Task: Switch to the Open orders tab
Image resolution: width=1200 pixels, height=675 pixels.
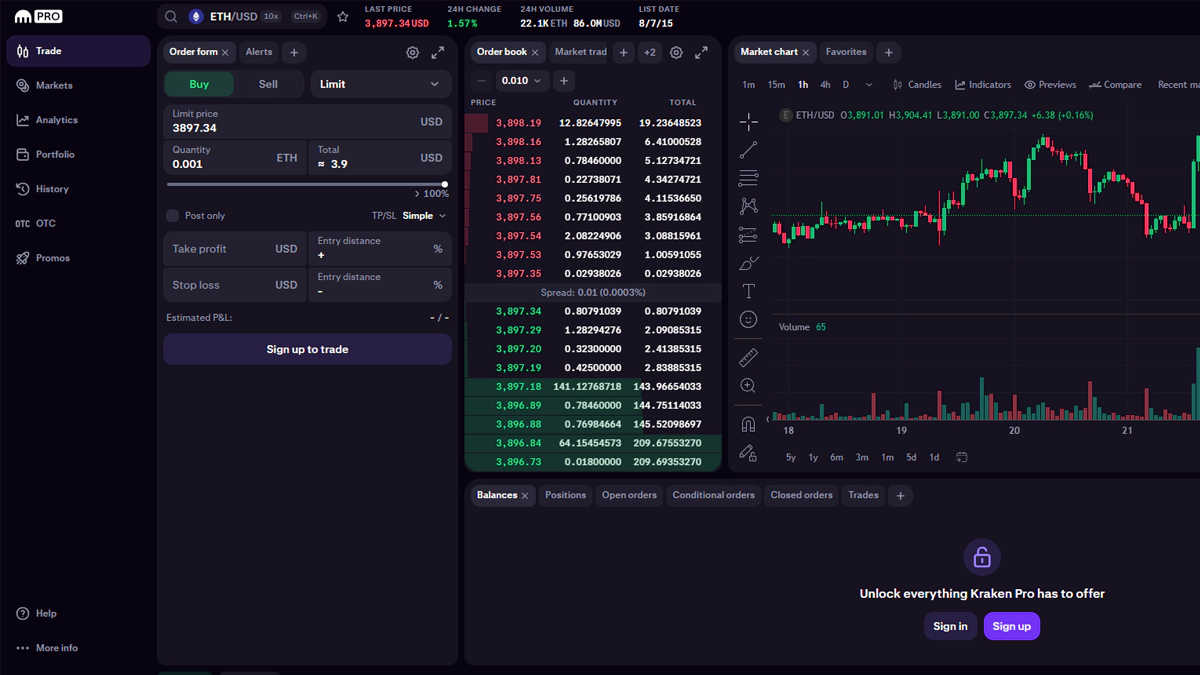Action: click(x=629, y=495)
